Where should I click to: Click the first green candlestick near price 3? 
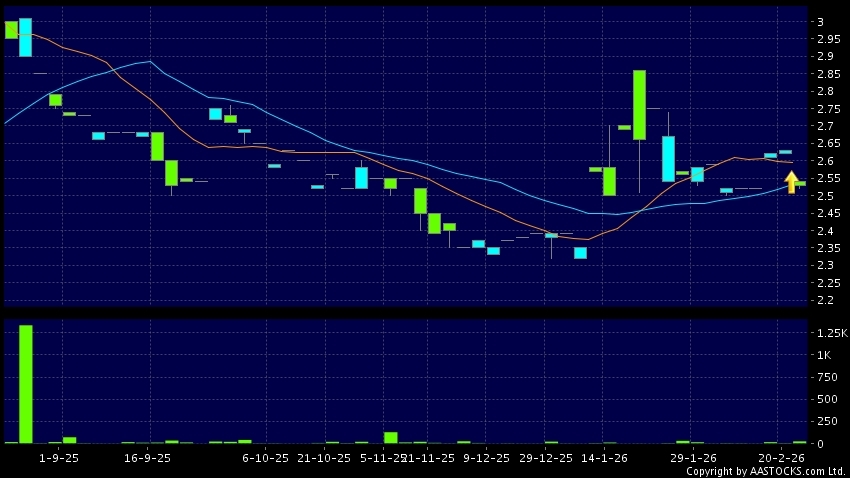(x=11, y=30)
